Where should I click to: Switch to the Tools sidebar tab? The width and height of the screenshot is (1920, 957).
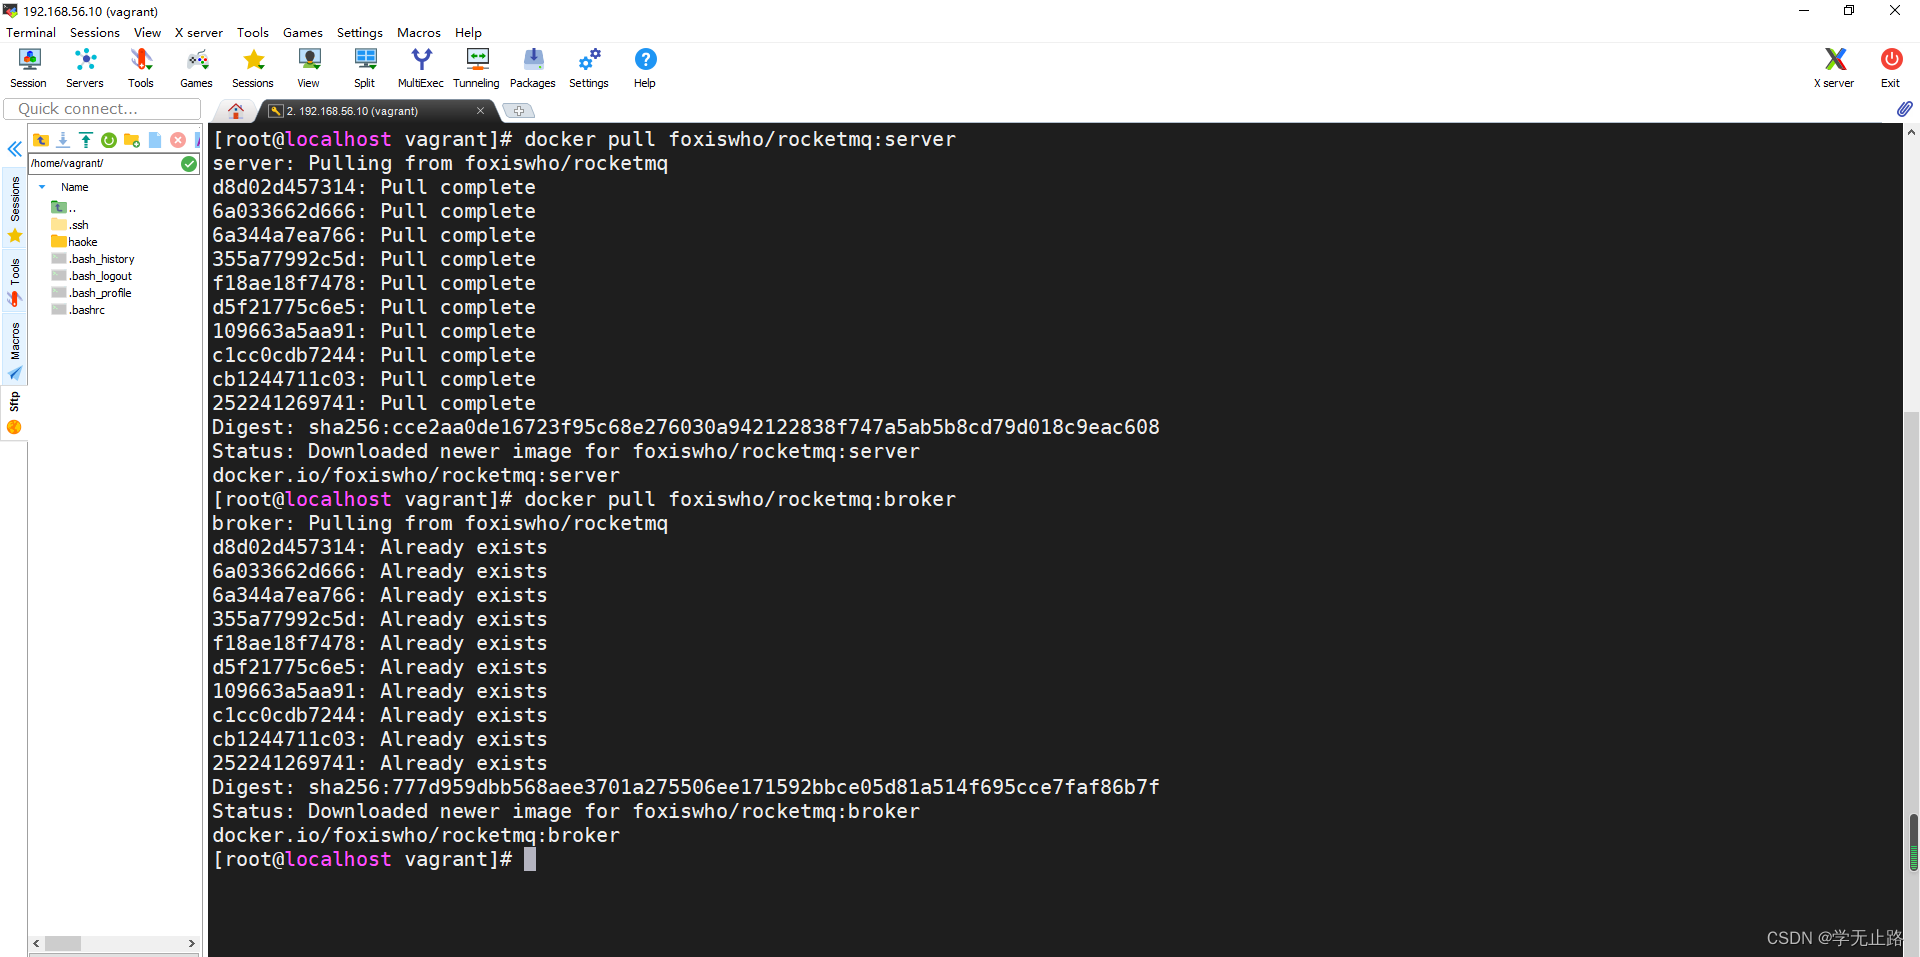tap(15, 282)
